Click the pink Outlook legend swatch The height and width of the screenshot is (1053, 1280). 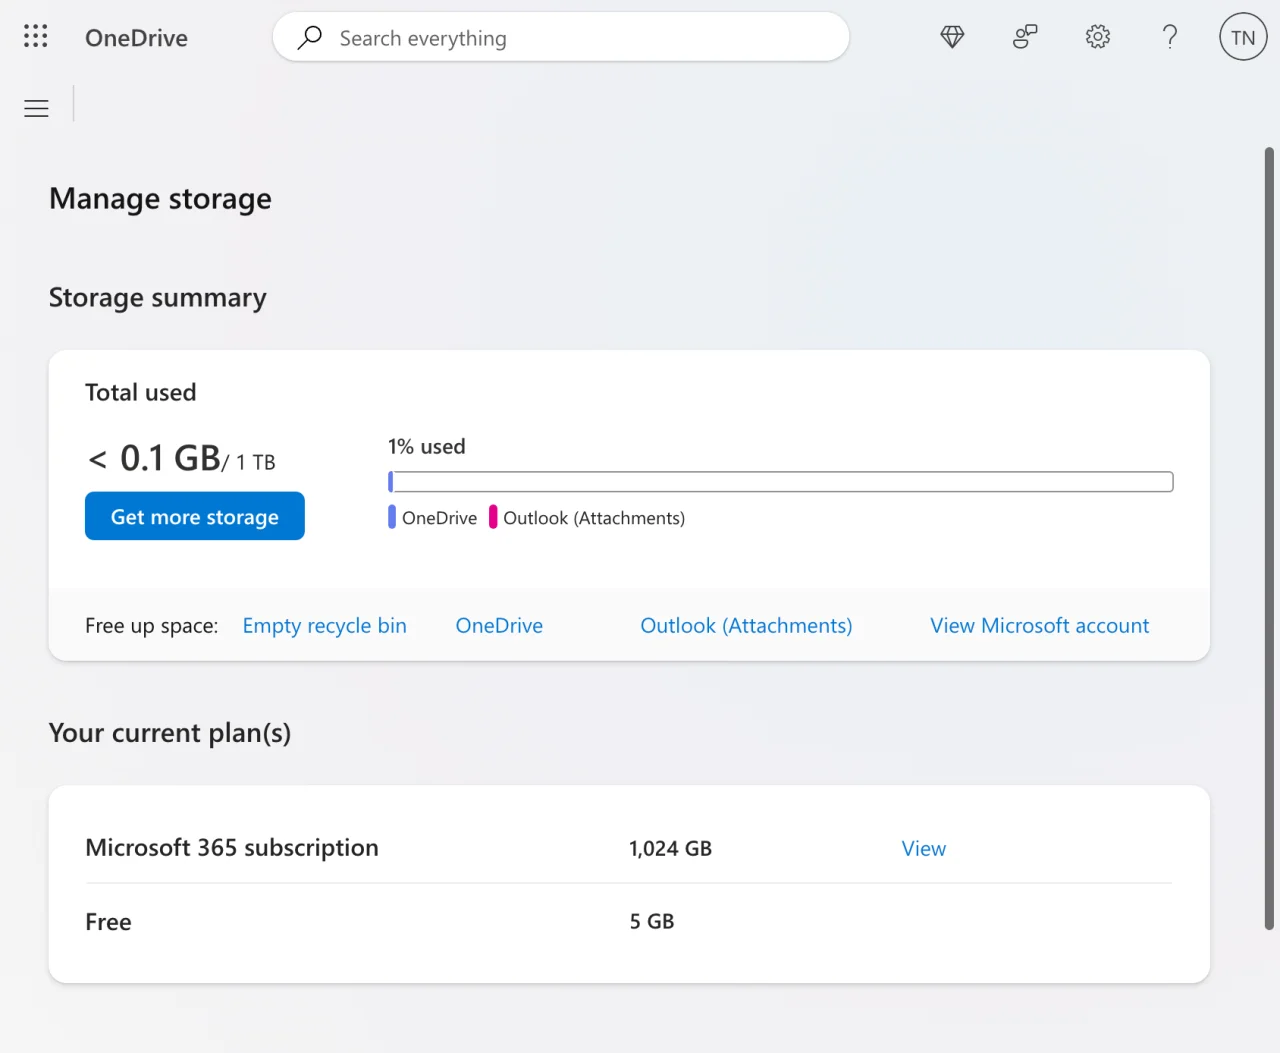point(493,517)
